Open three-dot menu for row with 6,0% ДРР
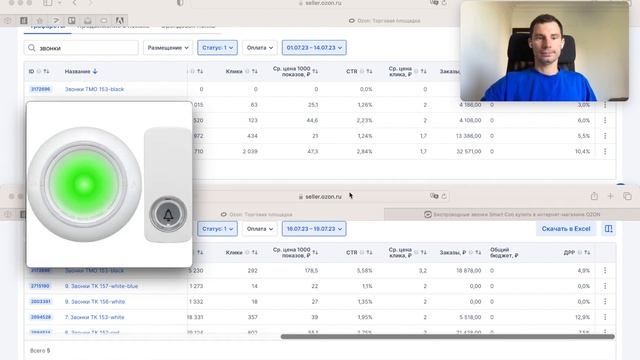The image size is (640, 360). [605, 120]
